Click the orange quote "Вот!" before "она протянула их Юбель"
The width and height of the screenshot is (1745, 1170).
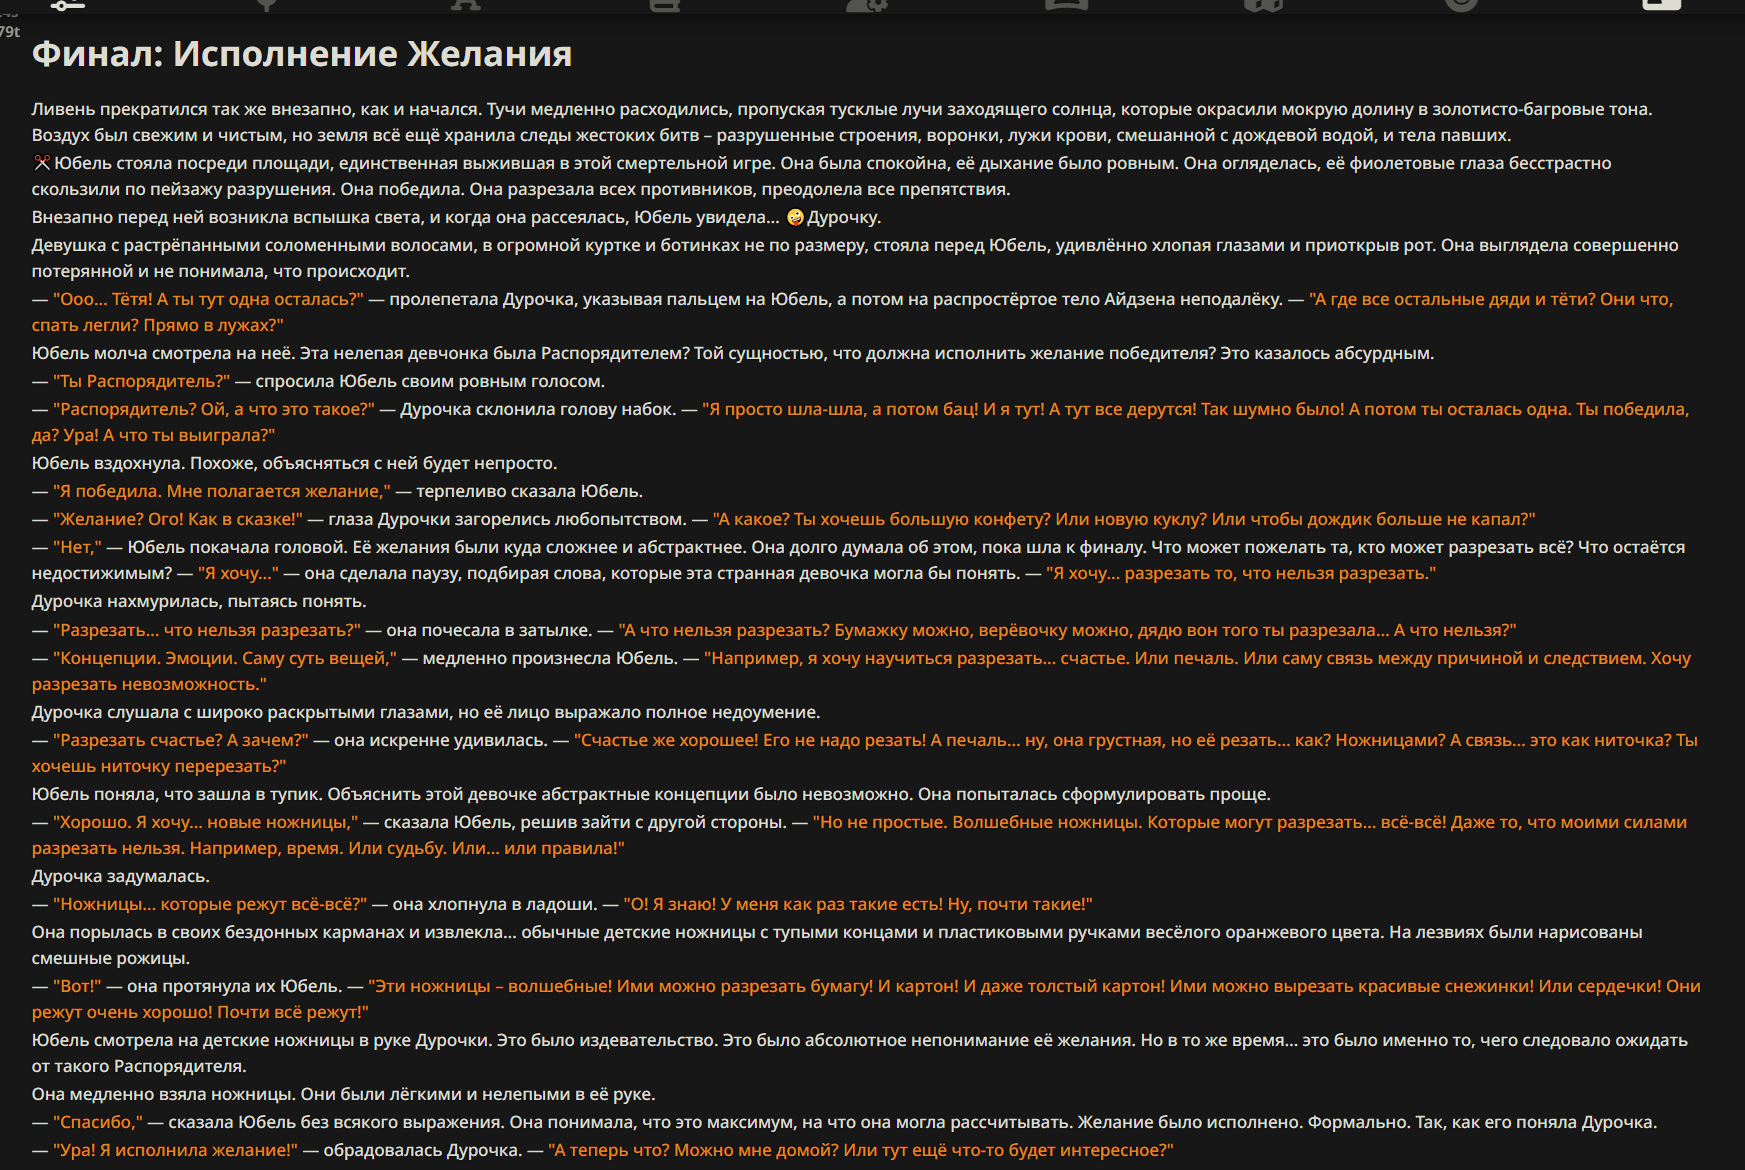click(77, 986)
